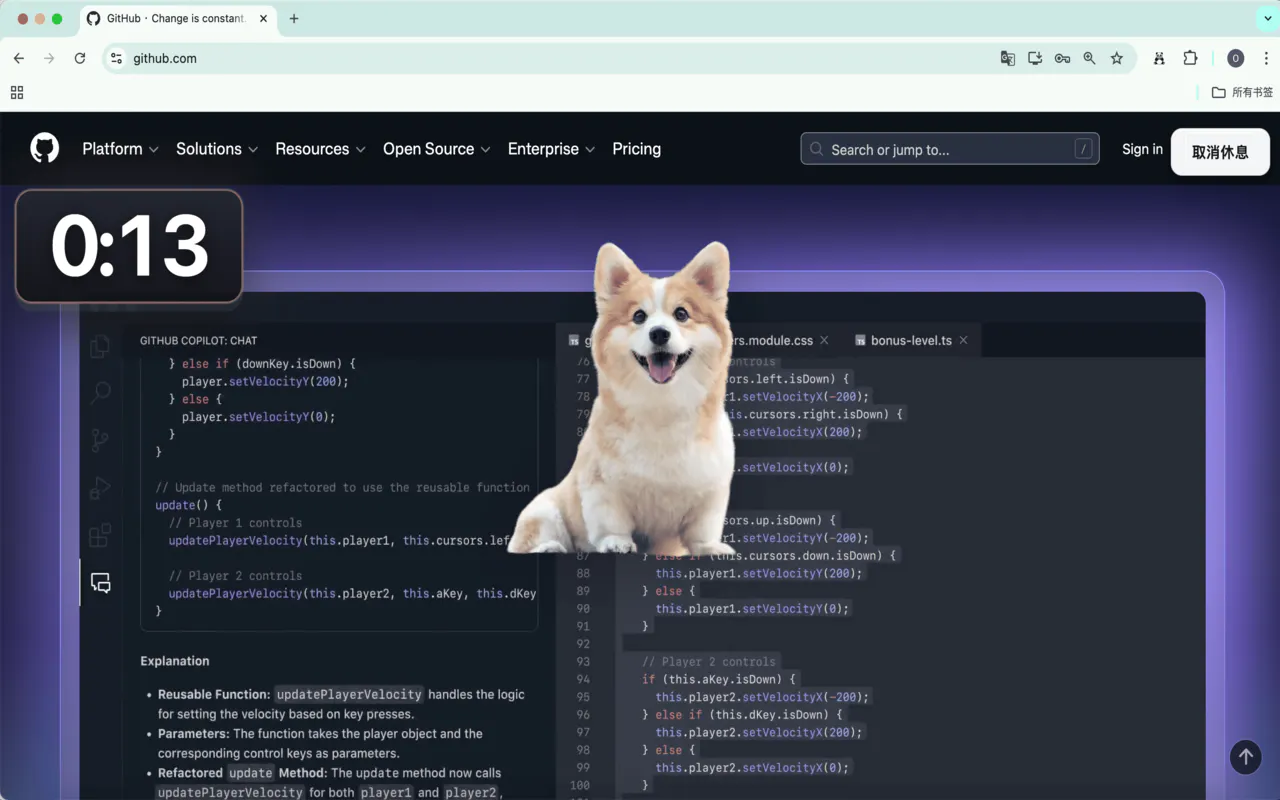The width and height of the screenshot is (1280, 800).
Task: Open the apps grid in bookmarks bar
Action: click(x=17, y=92)
